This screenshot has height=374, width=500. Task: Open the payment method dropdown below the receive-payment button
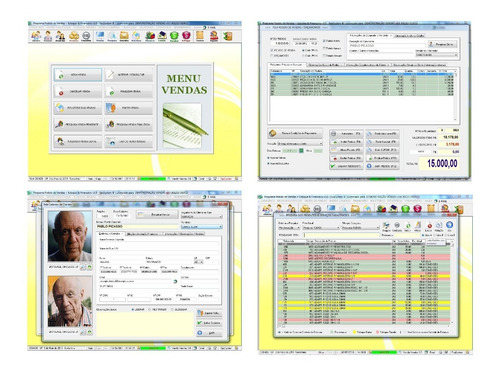(299, 144)
